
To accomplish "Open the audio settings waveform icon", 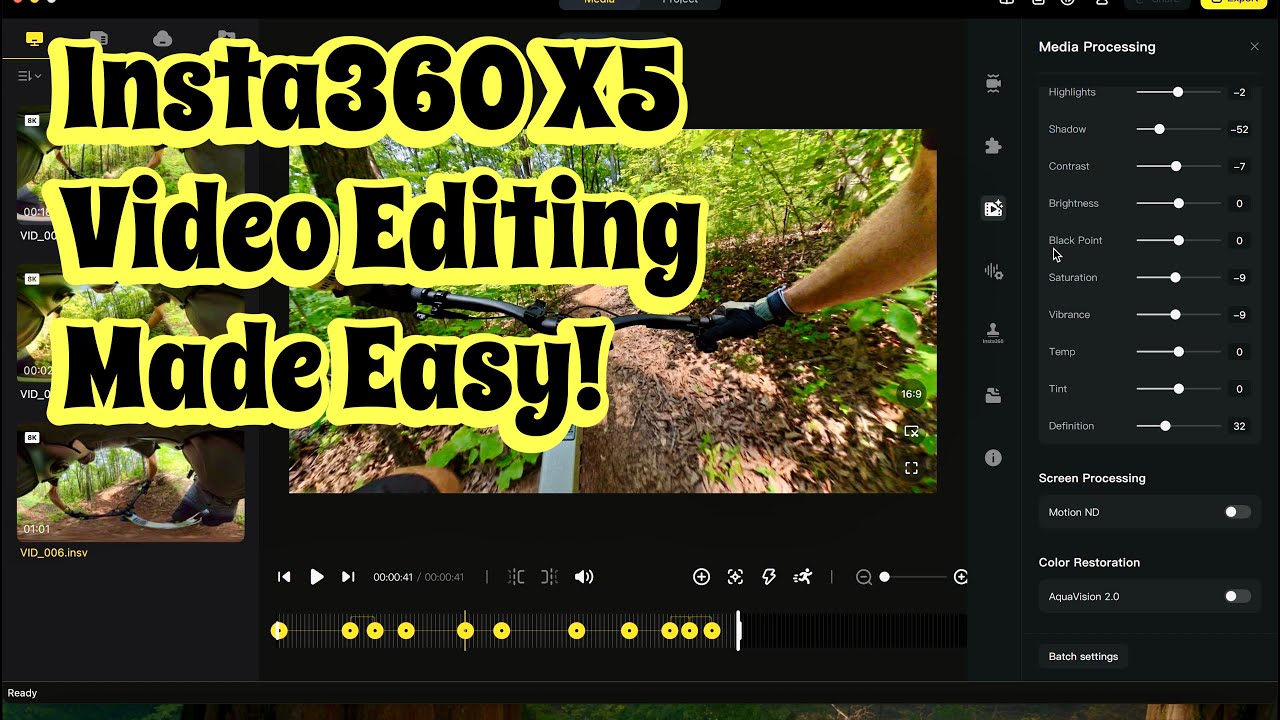I will click(993, 271).
